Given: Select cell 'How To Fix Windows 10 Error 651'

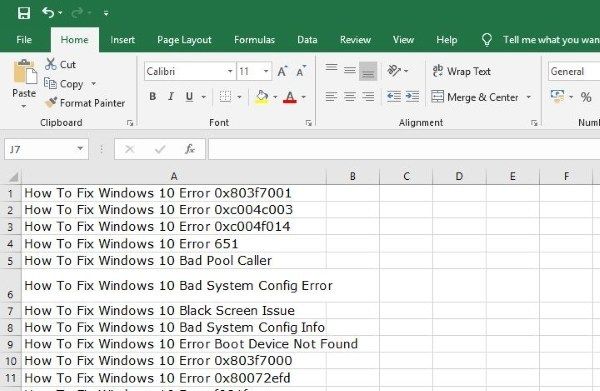Looking at the screenshot, I should [x=174, y=244].
